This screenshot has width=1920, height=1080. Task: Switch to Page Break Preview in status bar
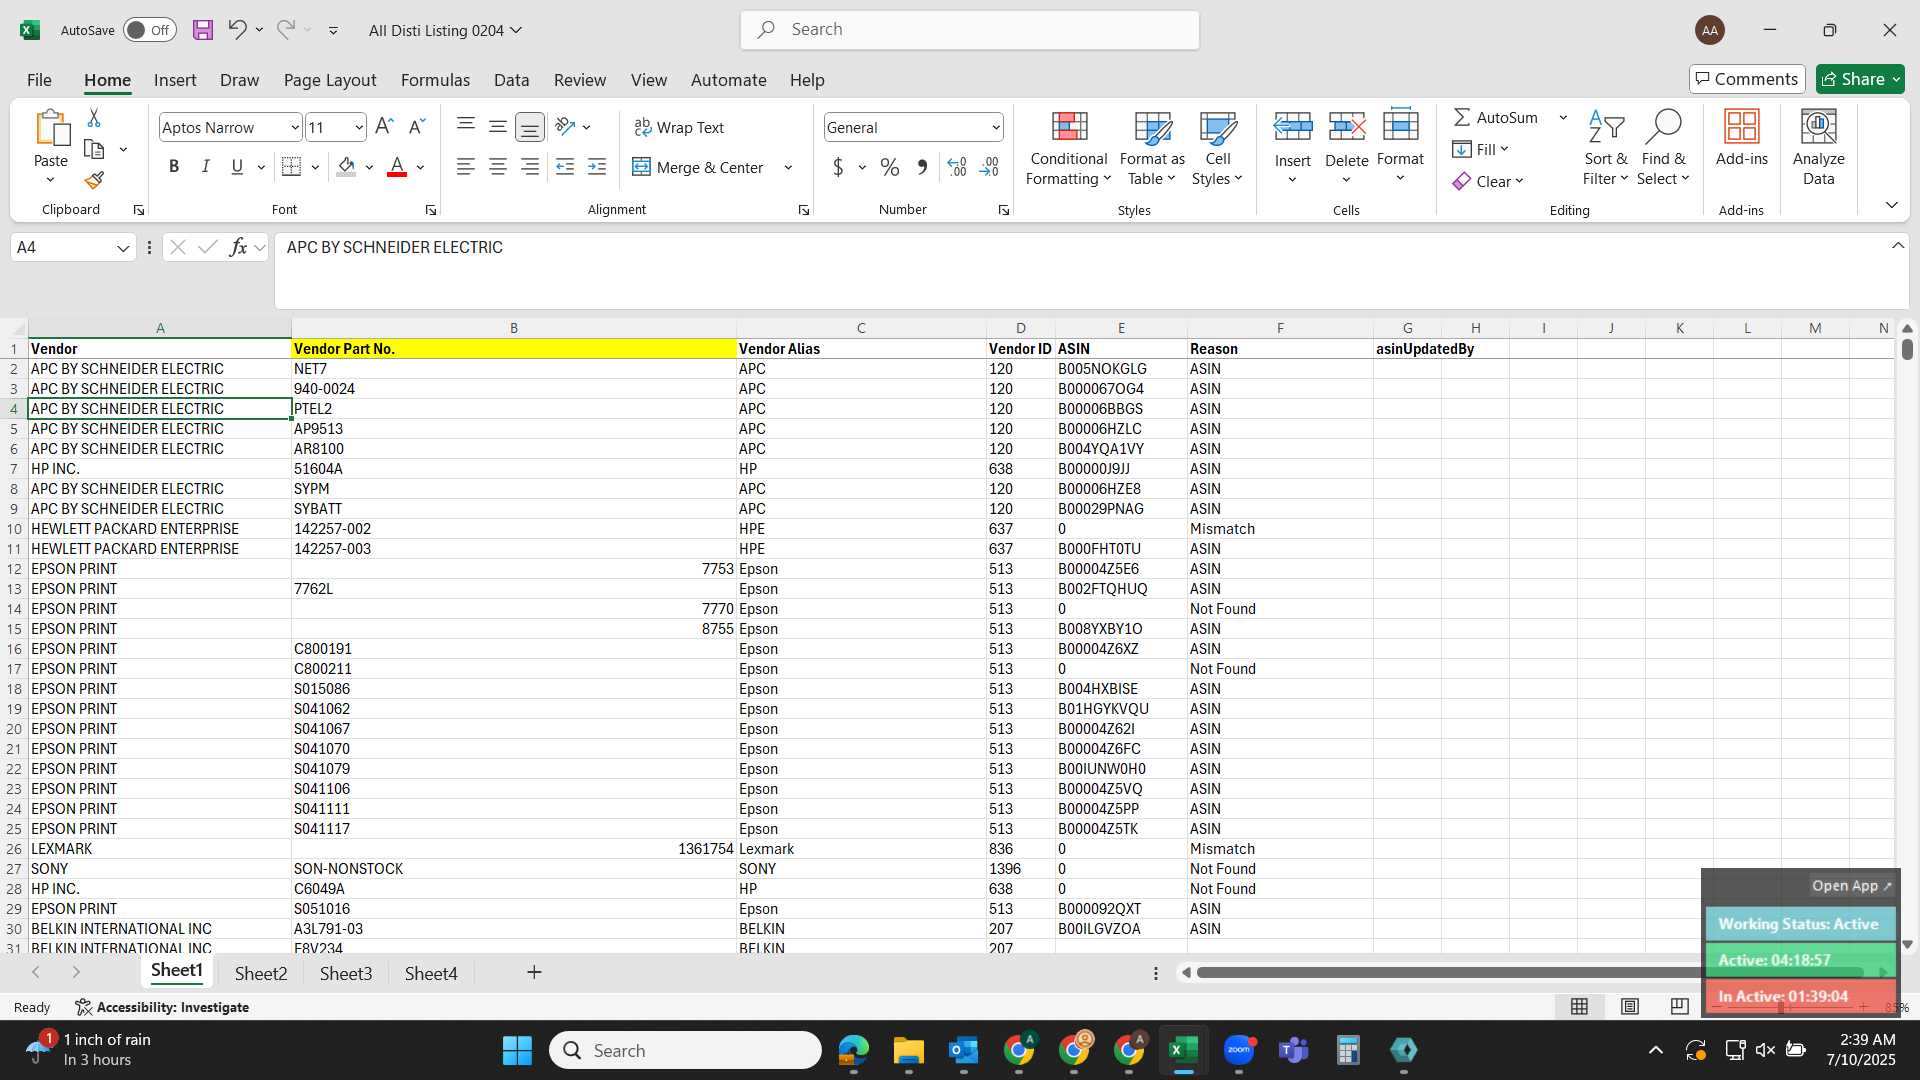point(1680,1006)
